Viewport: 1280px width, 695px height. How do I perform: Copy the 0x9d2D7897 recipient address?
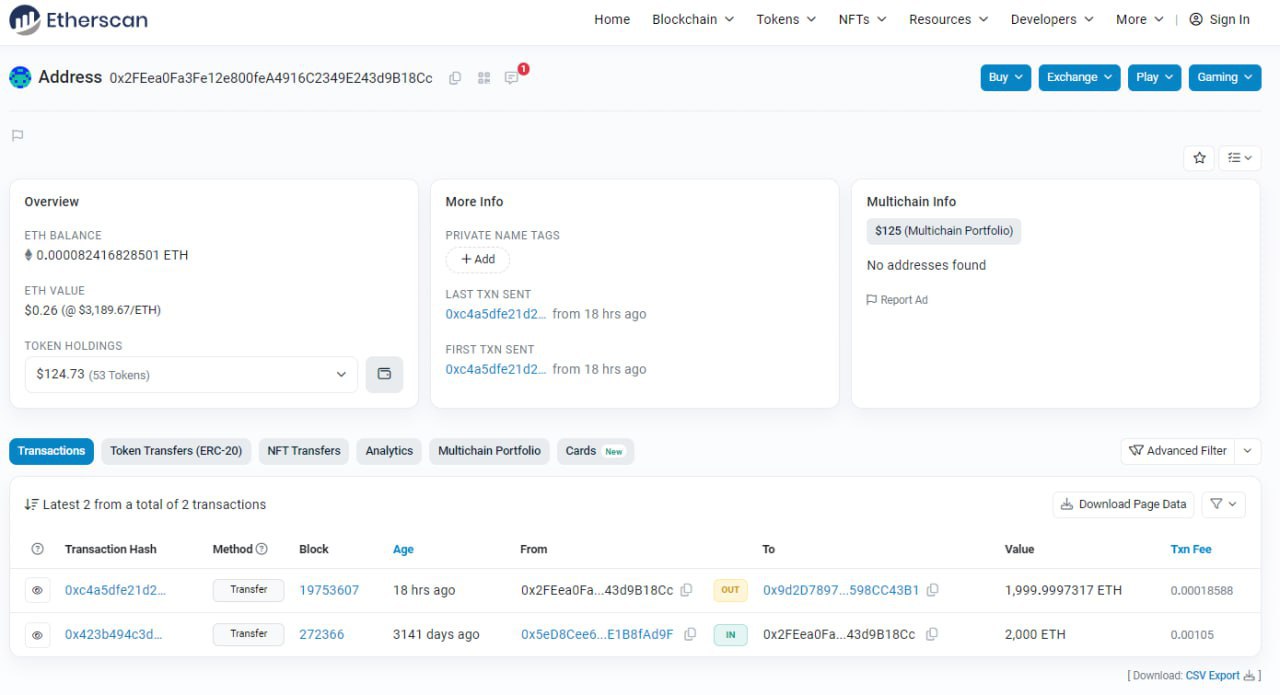(x=932, y=590)
